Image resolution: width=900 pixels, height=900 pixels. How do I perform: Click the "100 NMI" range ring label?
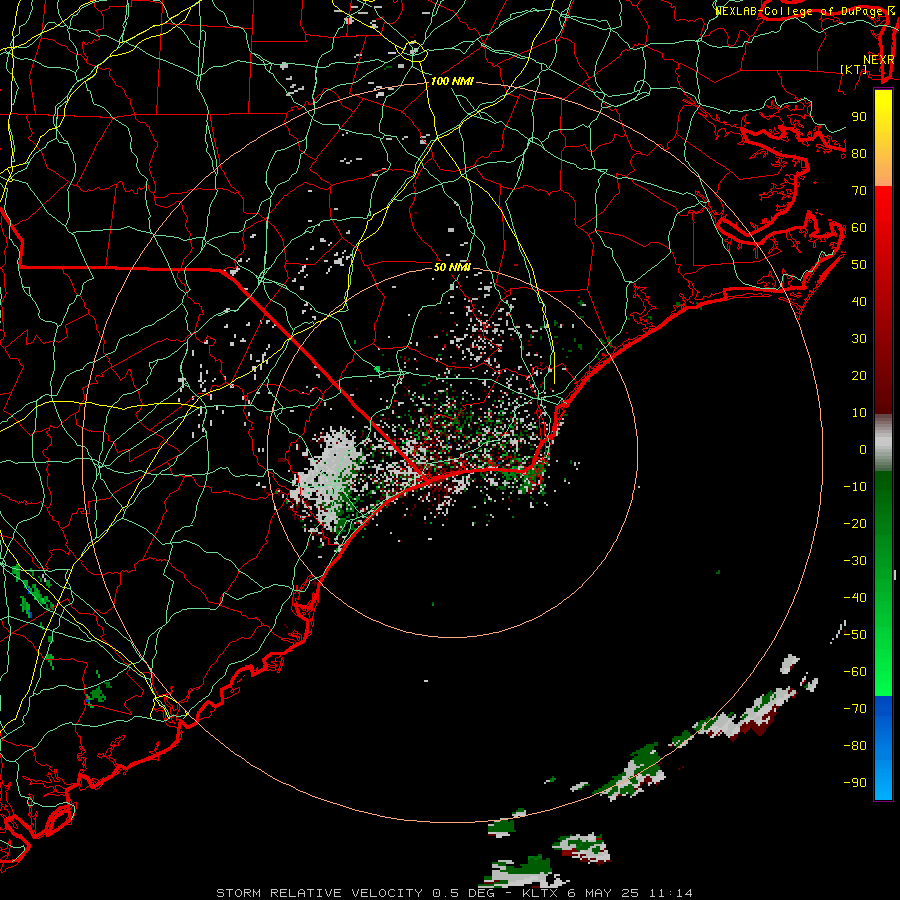pos(452,82)
